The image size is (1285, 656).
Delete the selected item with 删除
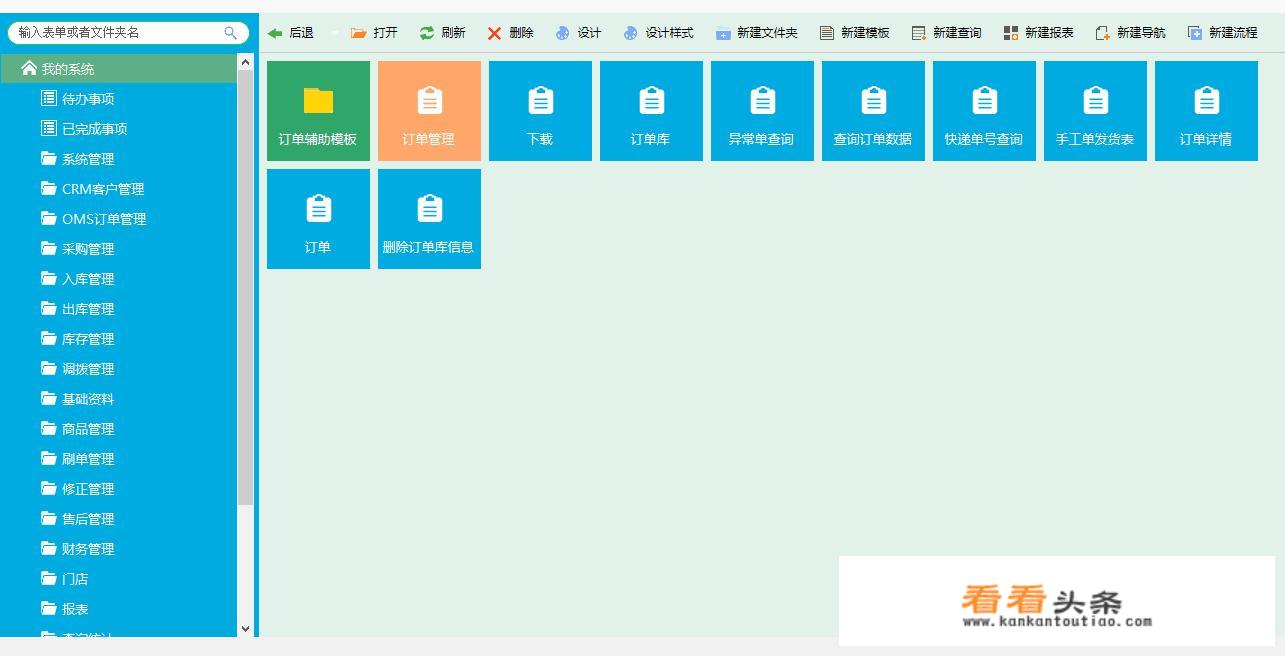coord(510,33)
